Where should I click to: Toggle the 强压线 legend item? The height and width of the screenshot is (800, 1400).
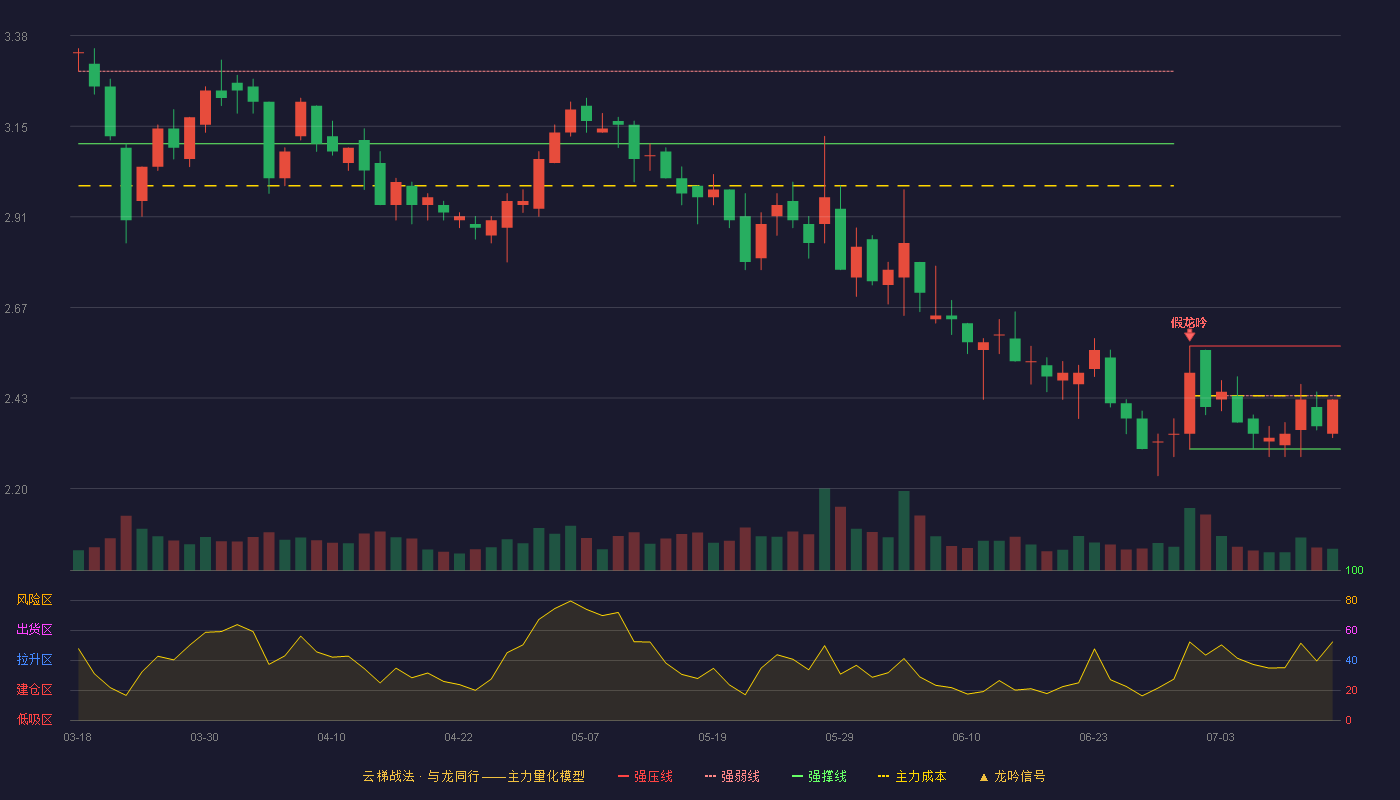coord(645,776)
